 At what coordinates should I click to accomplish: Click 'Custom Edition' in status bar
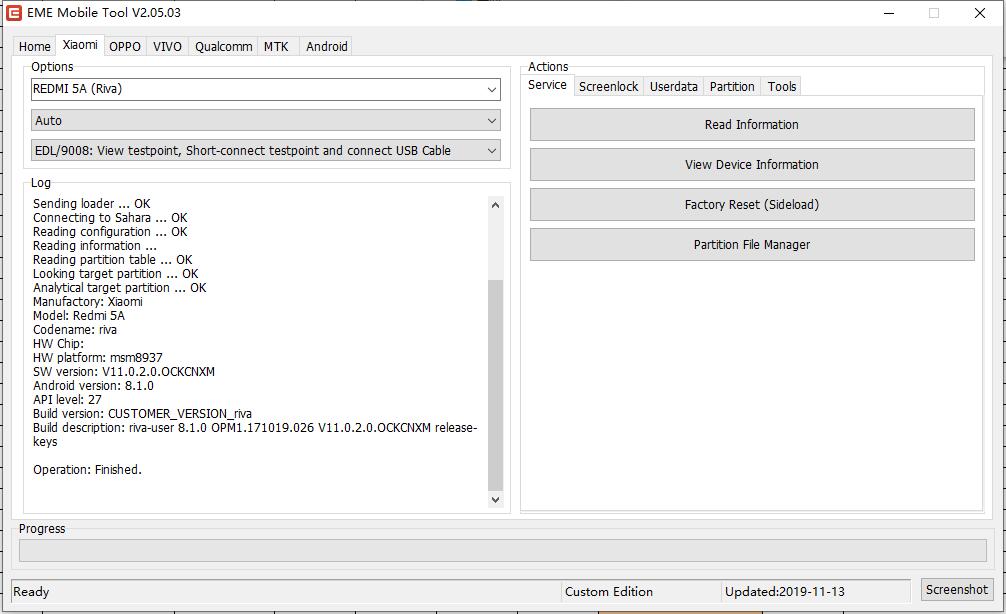point(609,592)
